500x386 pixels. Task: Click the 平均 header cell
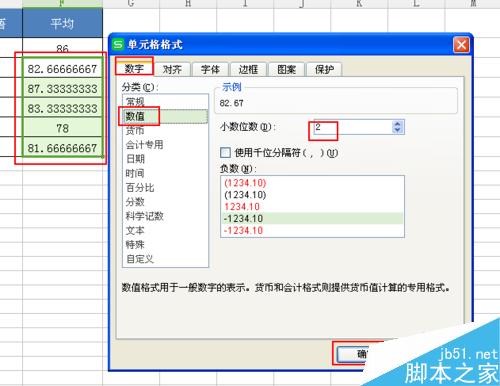(62, 23)
